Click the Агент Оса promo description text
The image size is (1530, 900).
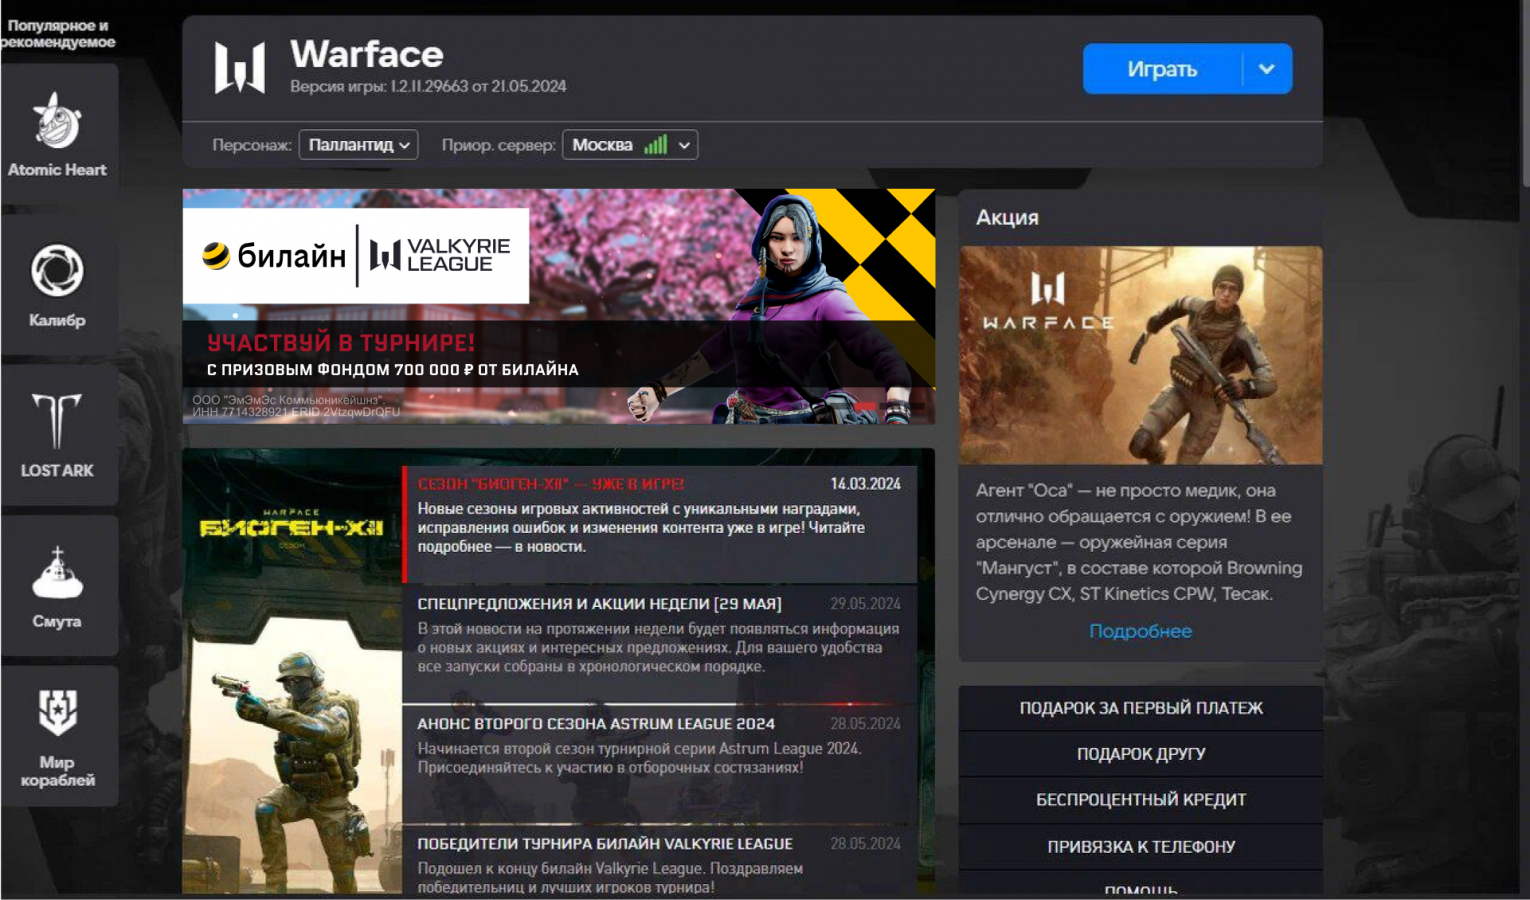click(1139, 542)
